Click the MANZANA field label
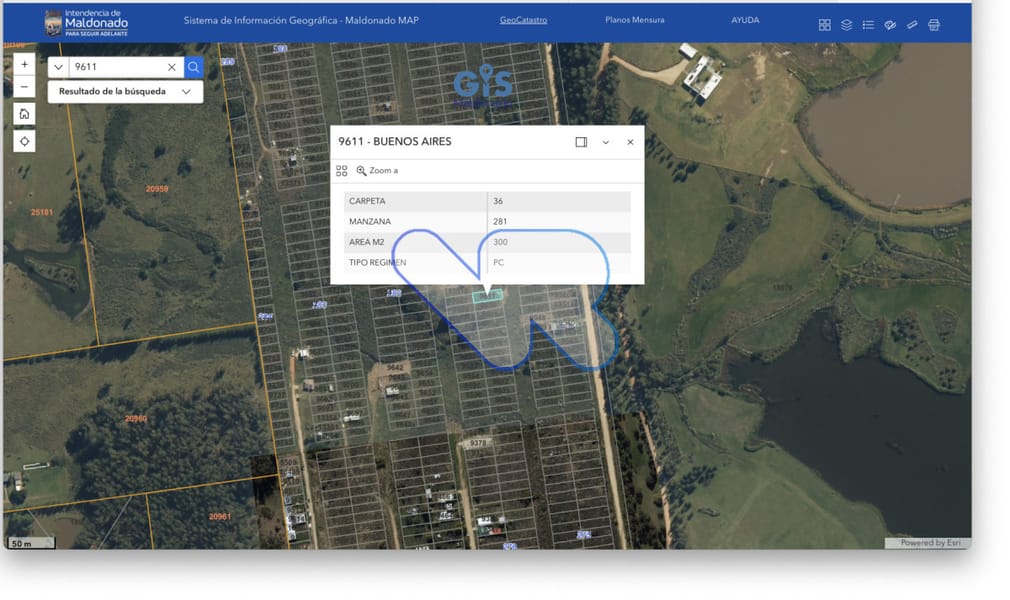 click(x=370, y=222)
